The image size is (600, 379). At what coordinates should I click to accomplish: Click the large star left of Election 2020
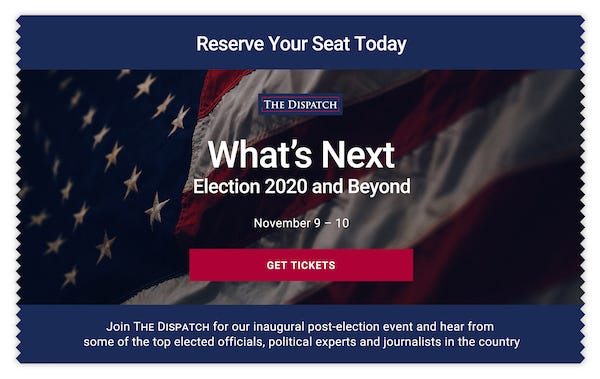(x=156, y=210)
